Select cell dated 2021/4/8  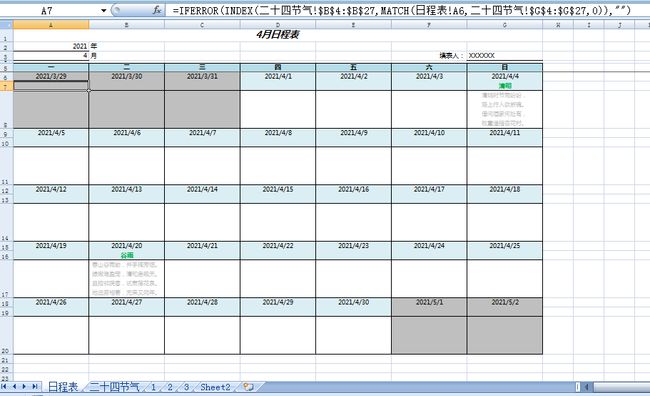point(278,133)
